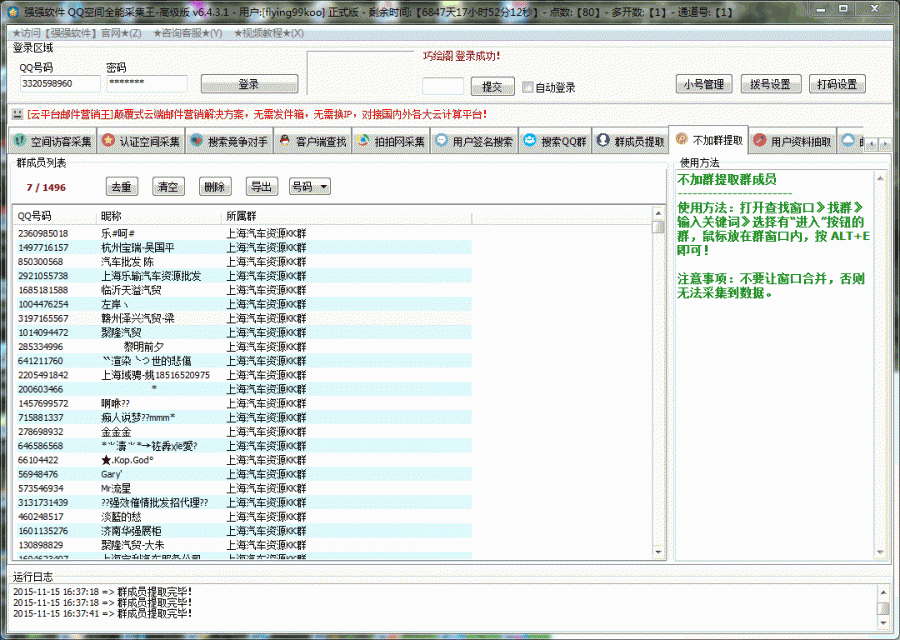
Task: Select row 赣州泽兴汽贸-梁
Action: tap(243, 319)
